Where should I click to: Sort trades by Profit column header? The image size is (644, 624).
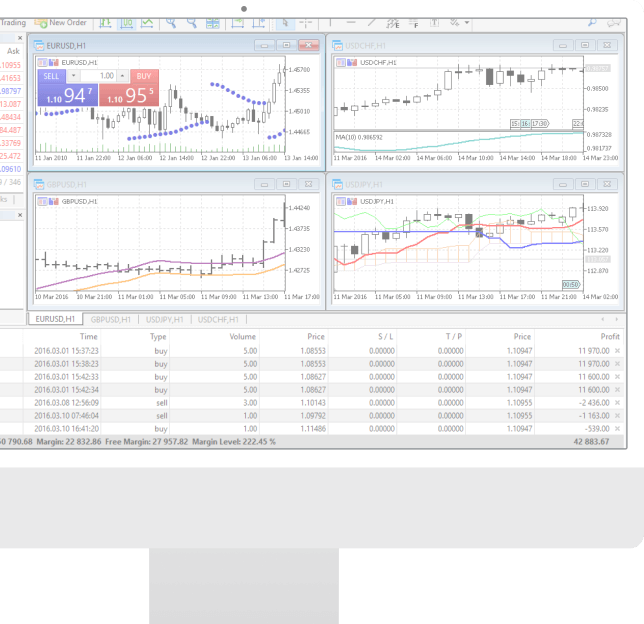point(610,336)
